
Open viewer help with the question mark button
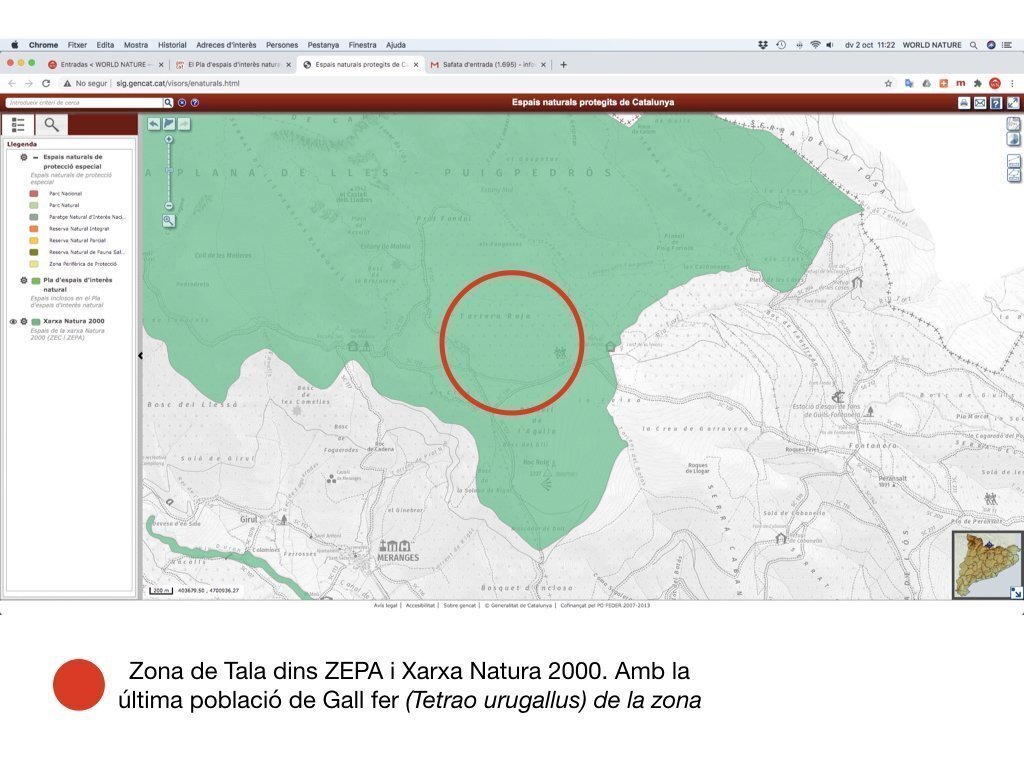pyautogui.click(x=996, y=103)
